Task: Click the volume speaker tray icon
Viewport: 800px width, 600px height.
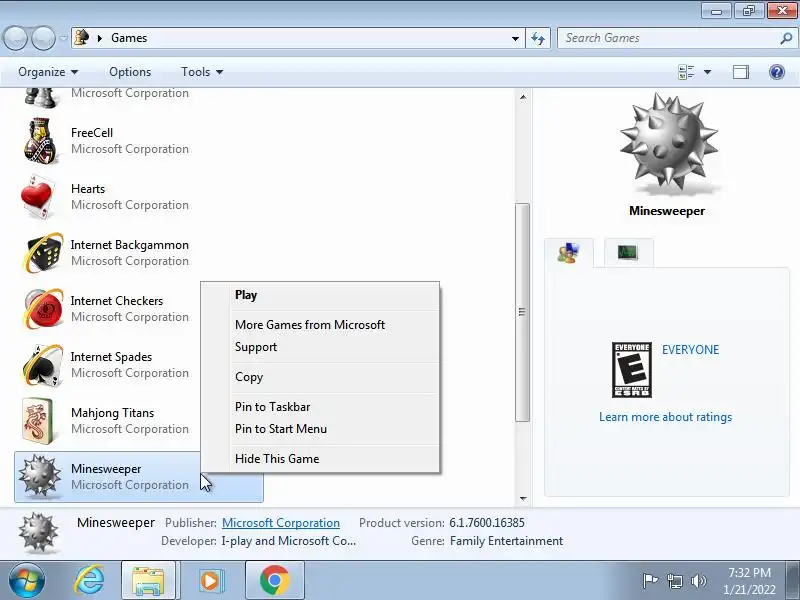Action: click(698, 581)
